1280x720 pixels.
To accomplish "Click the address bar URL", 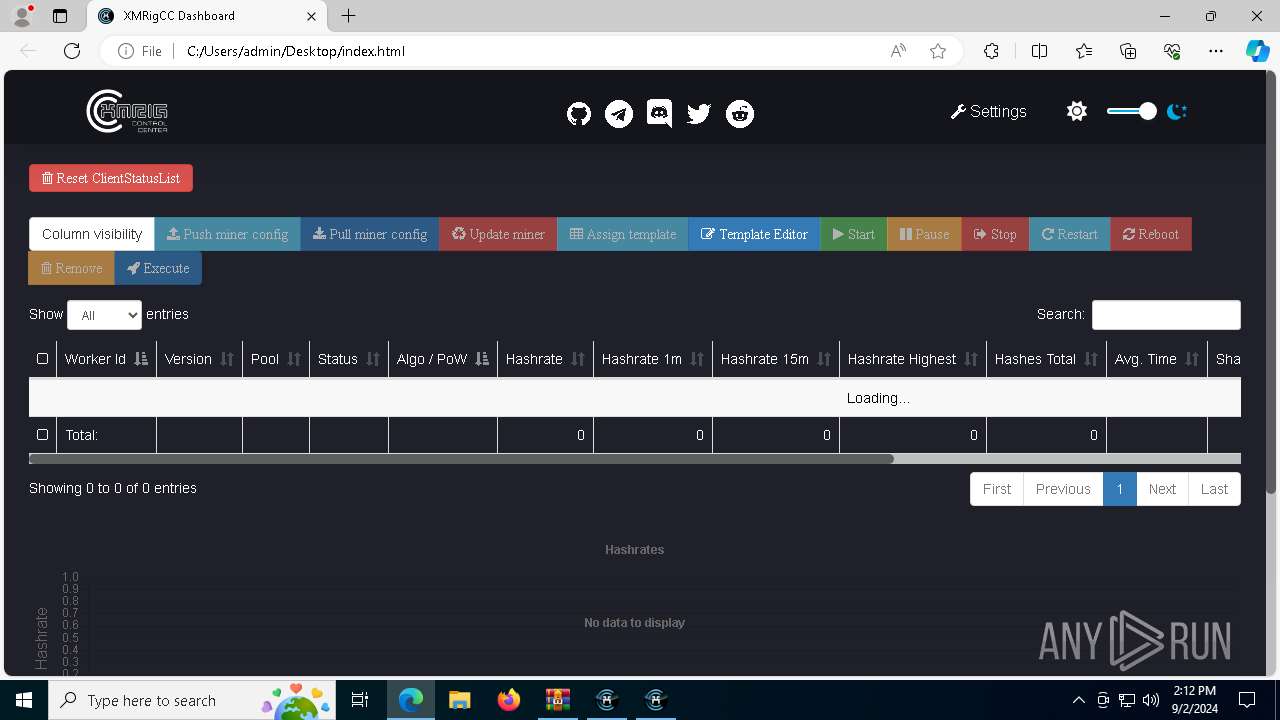I will pyautogui.click(x=296, y=51).
